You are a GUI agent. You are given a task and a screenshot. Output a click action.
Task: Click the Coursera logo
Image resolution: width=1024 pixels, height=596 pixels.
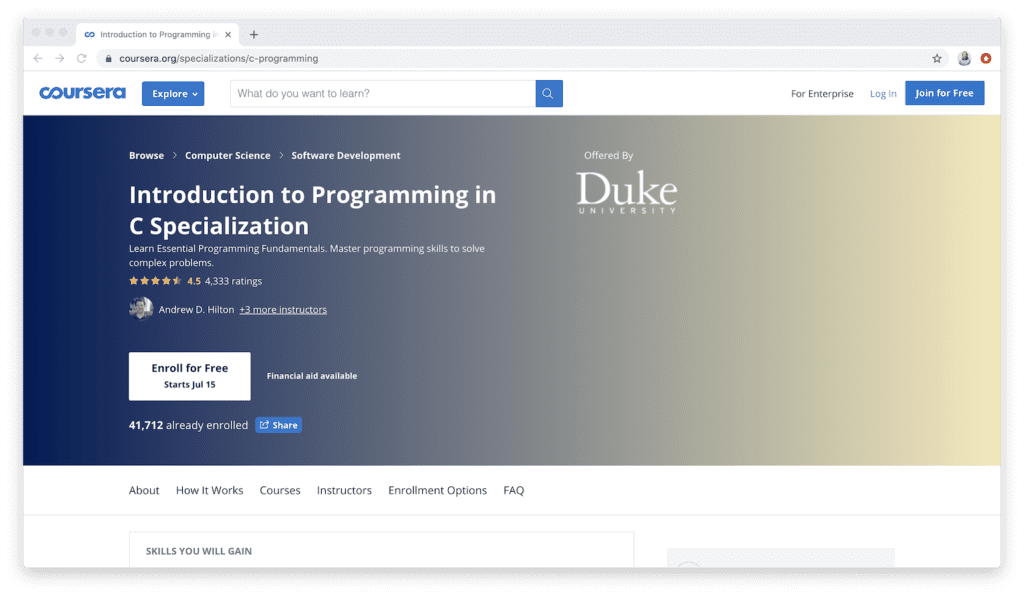click(82, 93)
